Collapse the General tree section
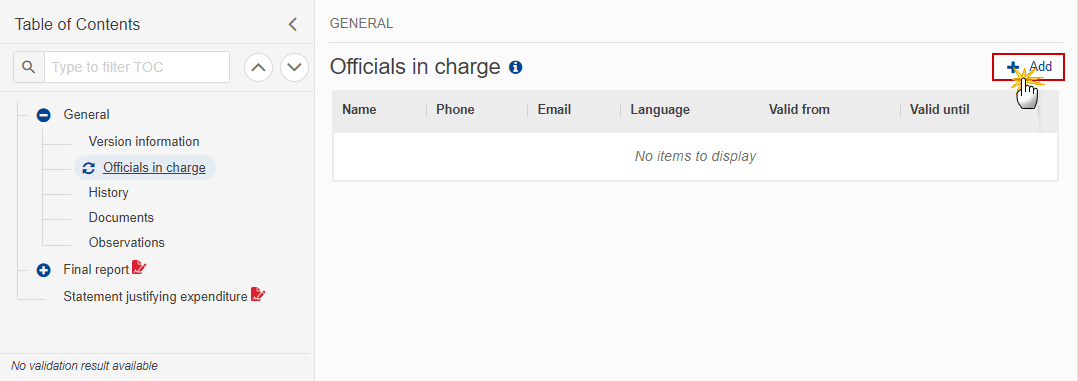This screenshot has height=381, width=1078. click(43, 116)
